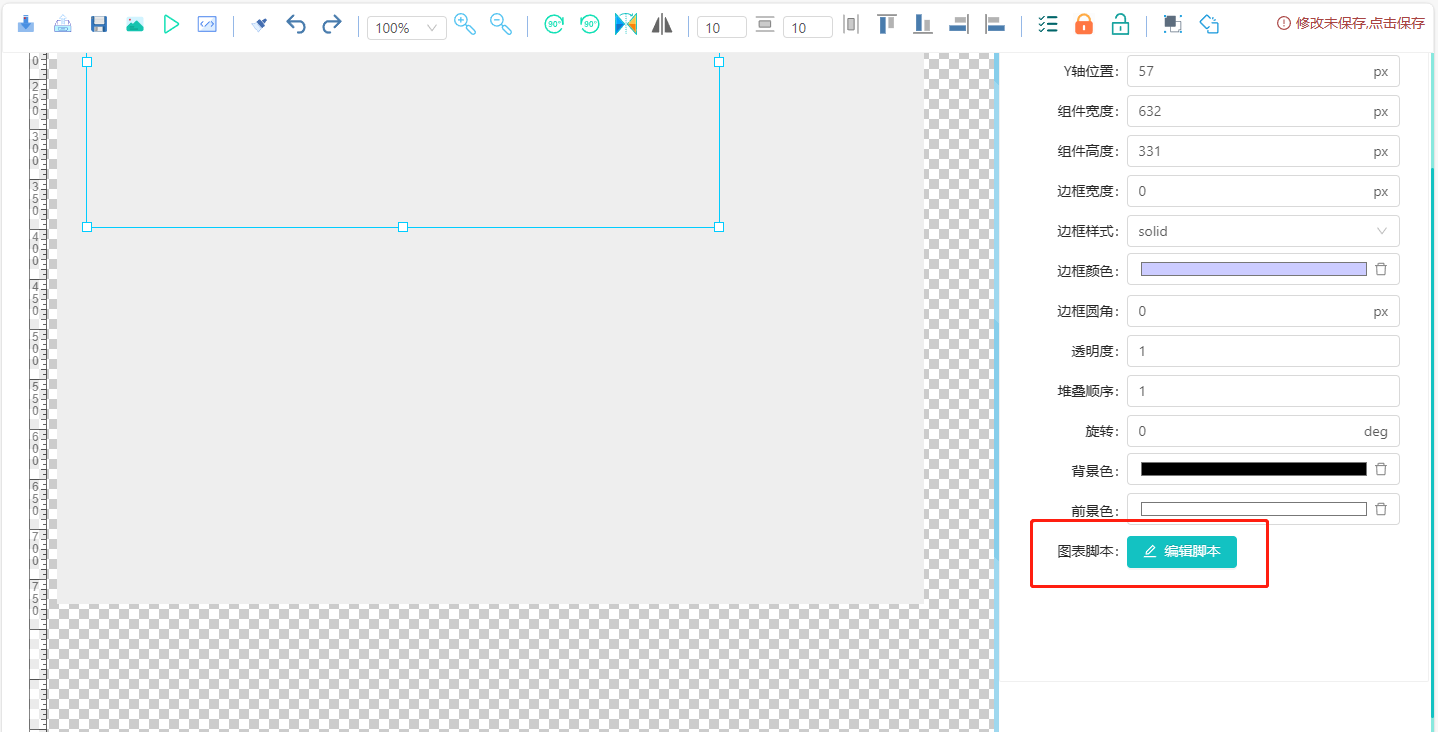Clear 背景色 with its trash icon
Screen dimensions: 1438x732
pyautogui.click(x=1381, y=469)
